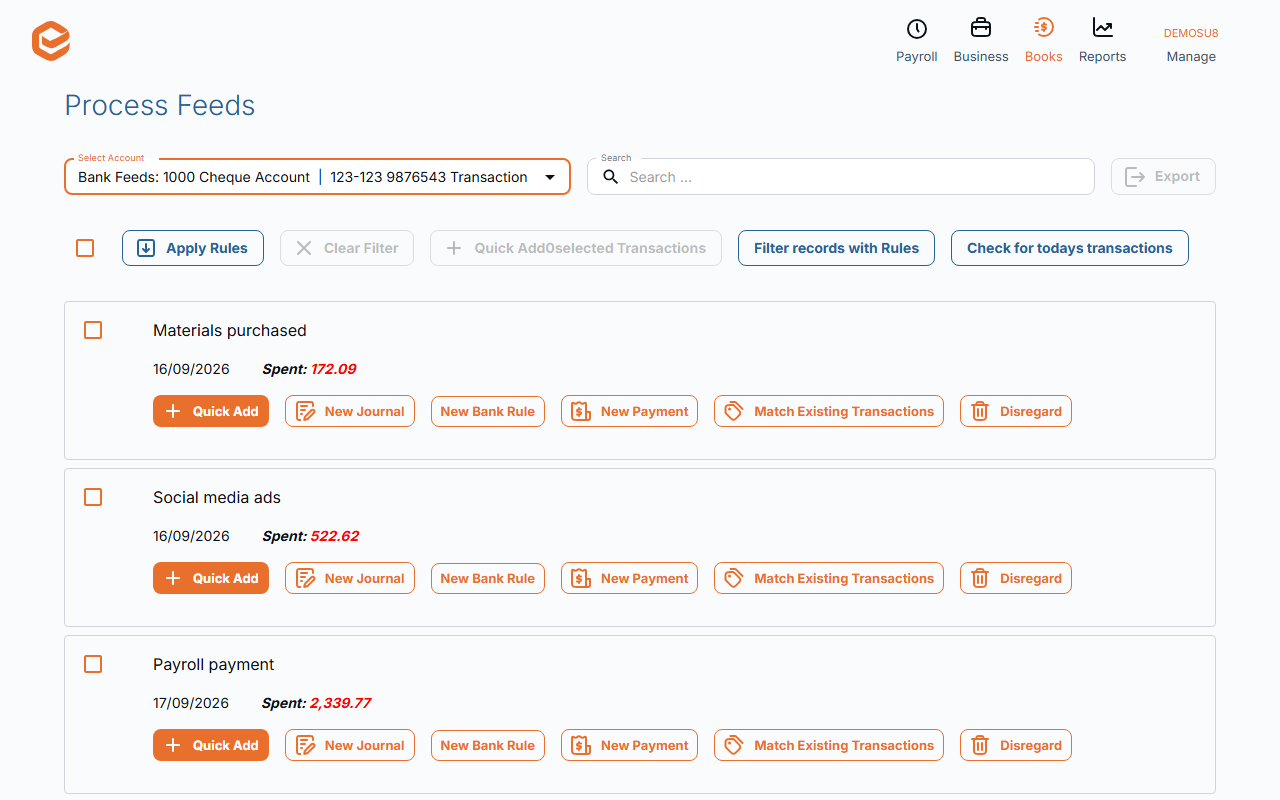Expand the Select Account dropdown arrow
1280x800 pixels.
pyautogui.click(x=550, y=177)
